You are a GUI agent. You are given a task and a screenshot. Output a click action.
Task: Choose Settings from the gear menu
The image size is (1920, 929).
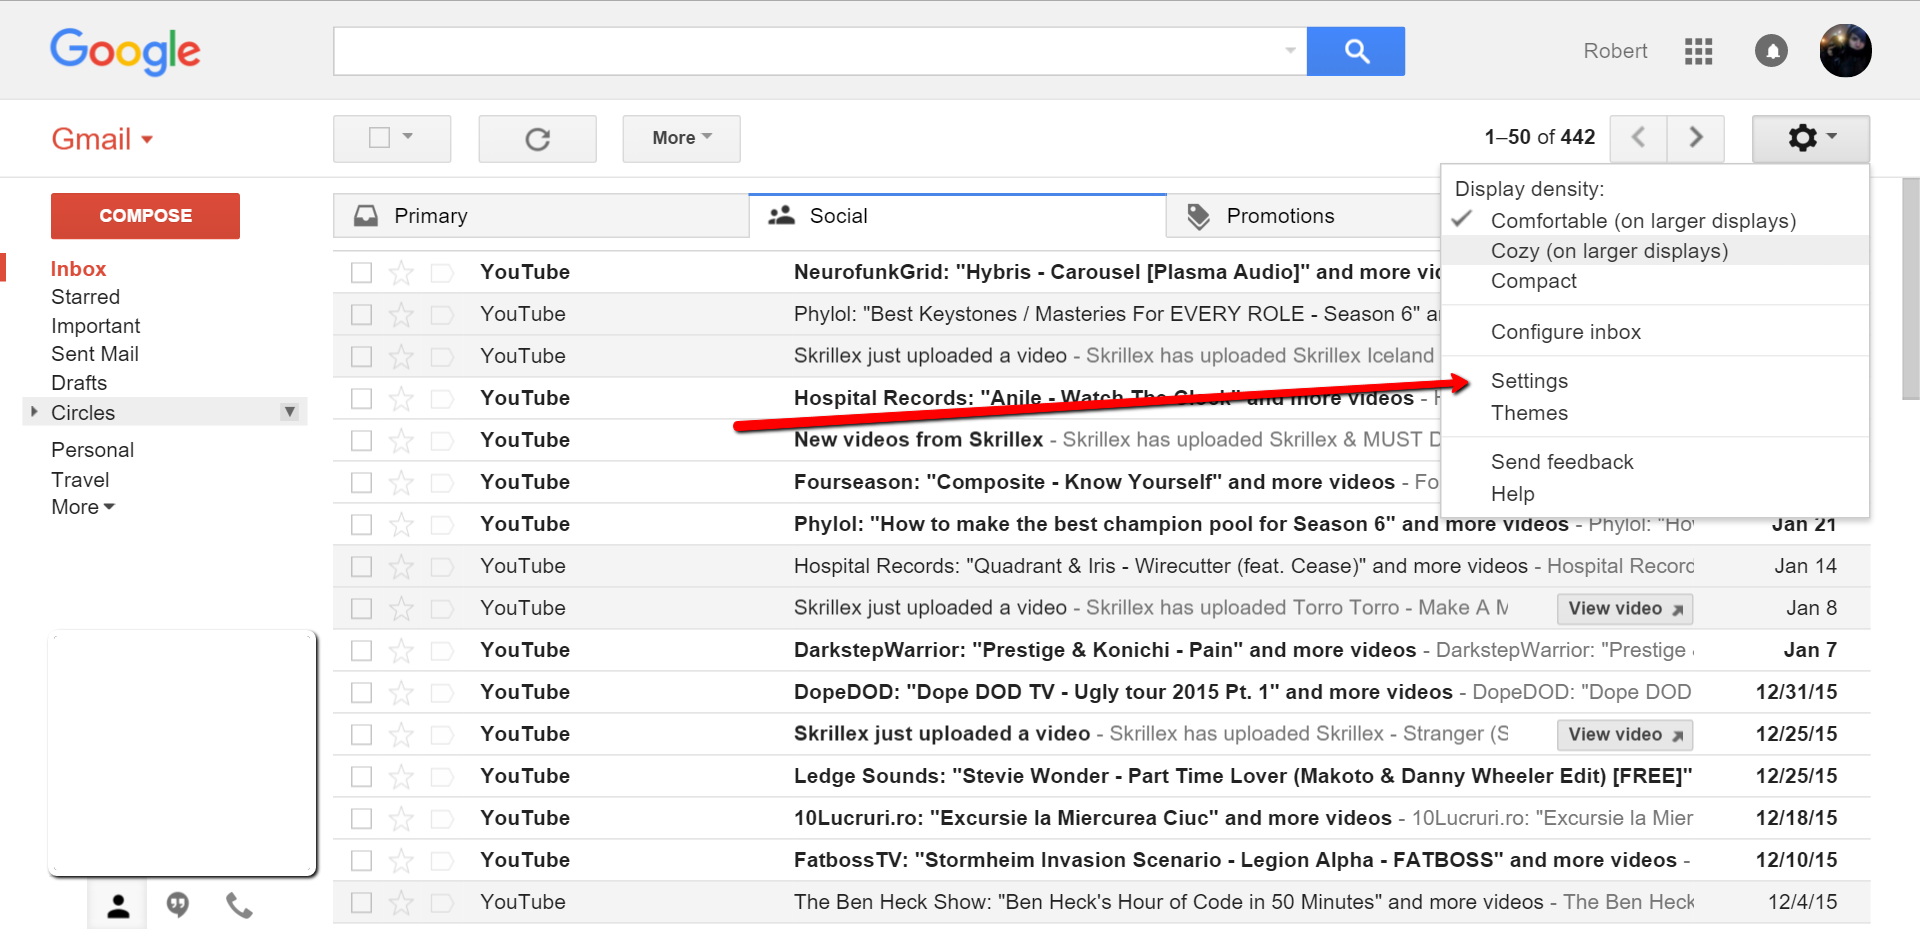tap(1529, 381)
